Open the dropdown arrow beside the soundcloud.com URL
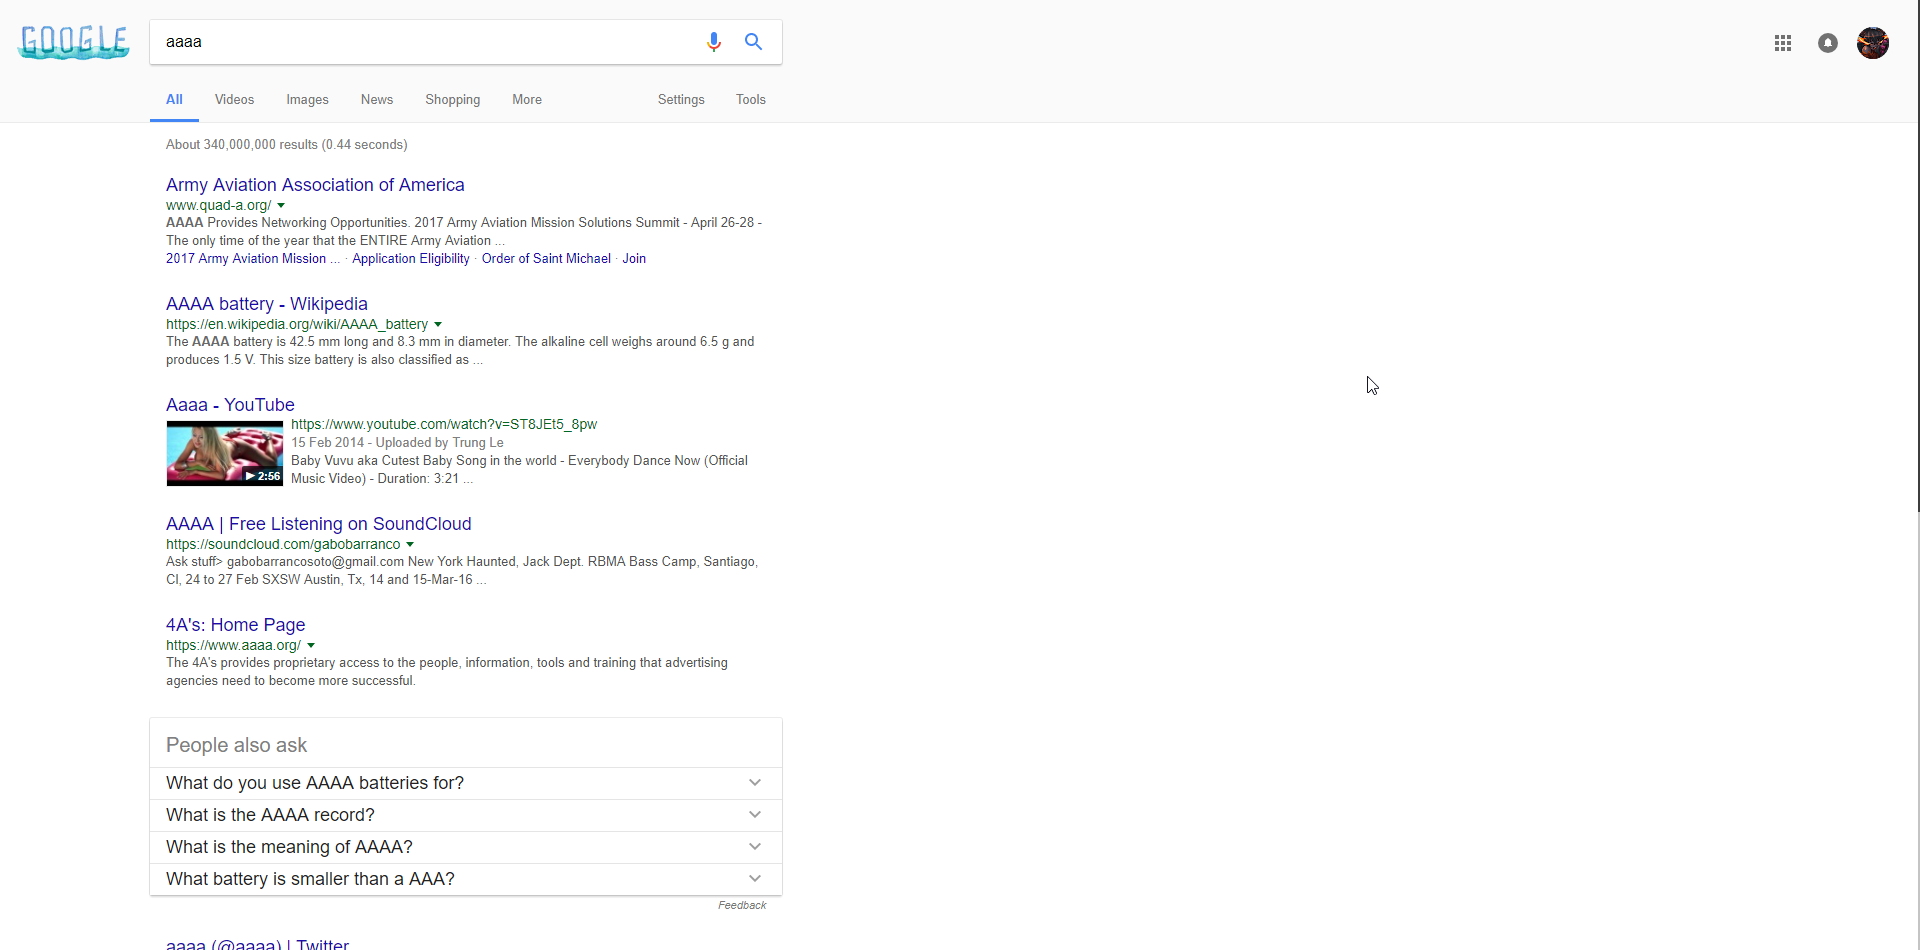 (410, 545)
